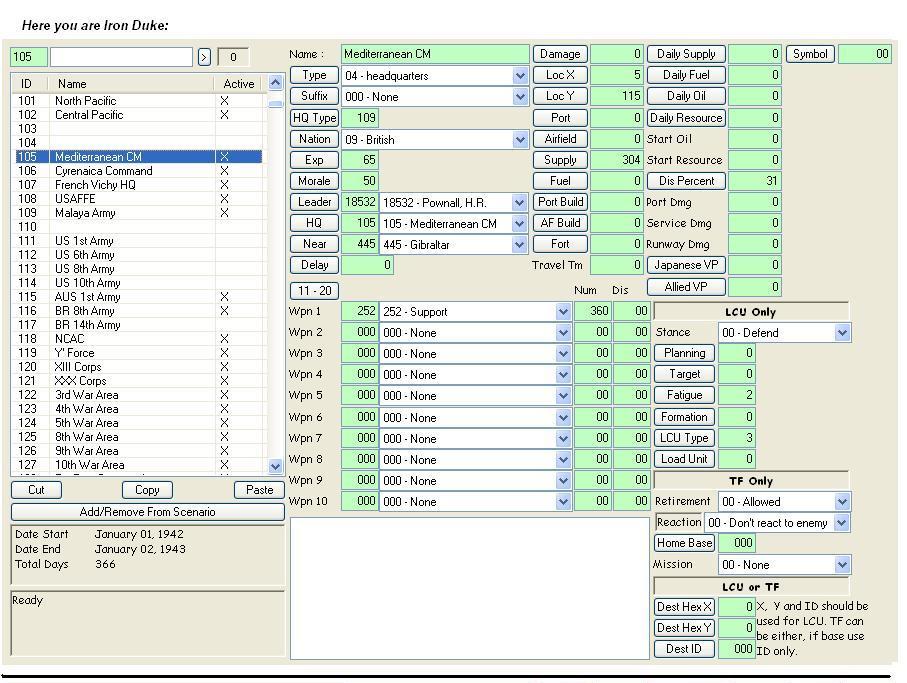Click the HQ Type button
Screen dimensions: 907x683
(314, 118)
